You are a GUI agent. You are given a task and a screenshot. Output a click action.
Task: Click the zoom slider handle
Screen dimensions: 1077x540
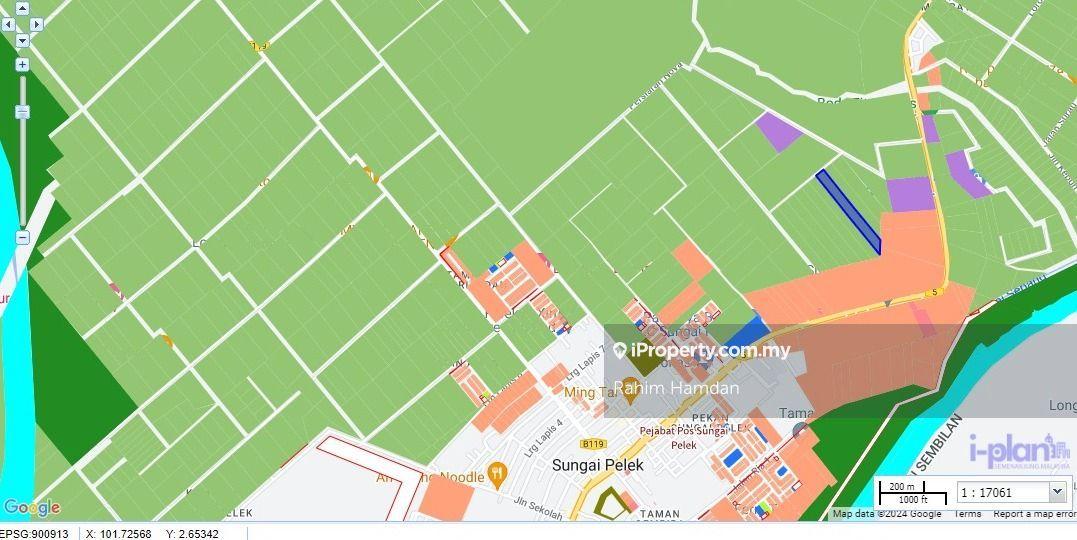pyautogui.click(x=22, y=112)
